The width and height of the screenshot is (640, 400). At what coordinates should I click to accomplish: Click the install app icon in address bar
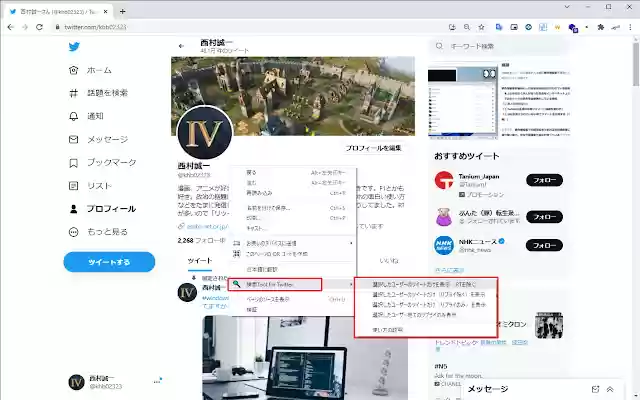tap(452, 27)
